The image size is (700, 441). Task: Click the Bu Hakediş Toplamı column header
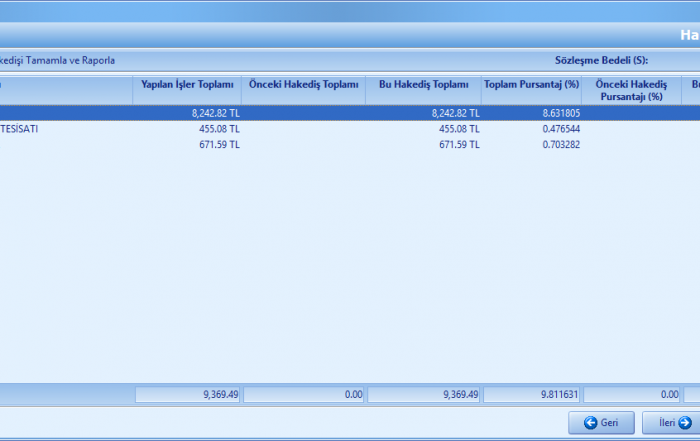point(423,85)
